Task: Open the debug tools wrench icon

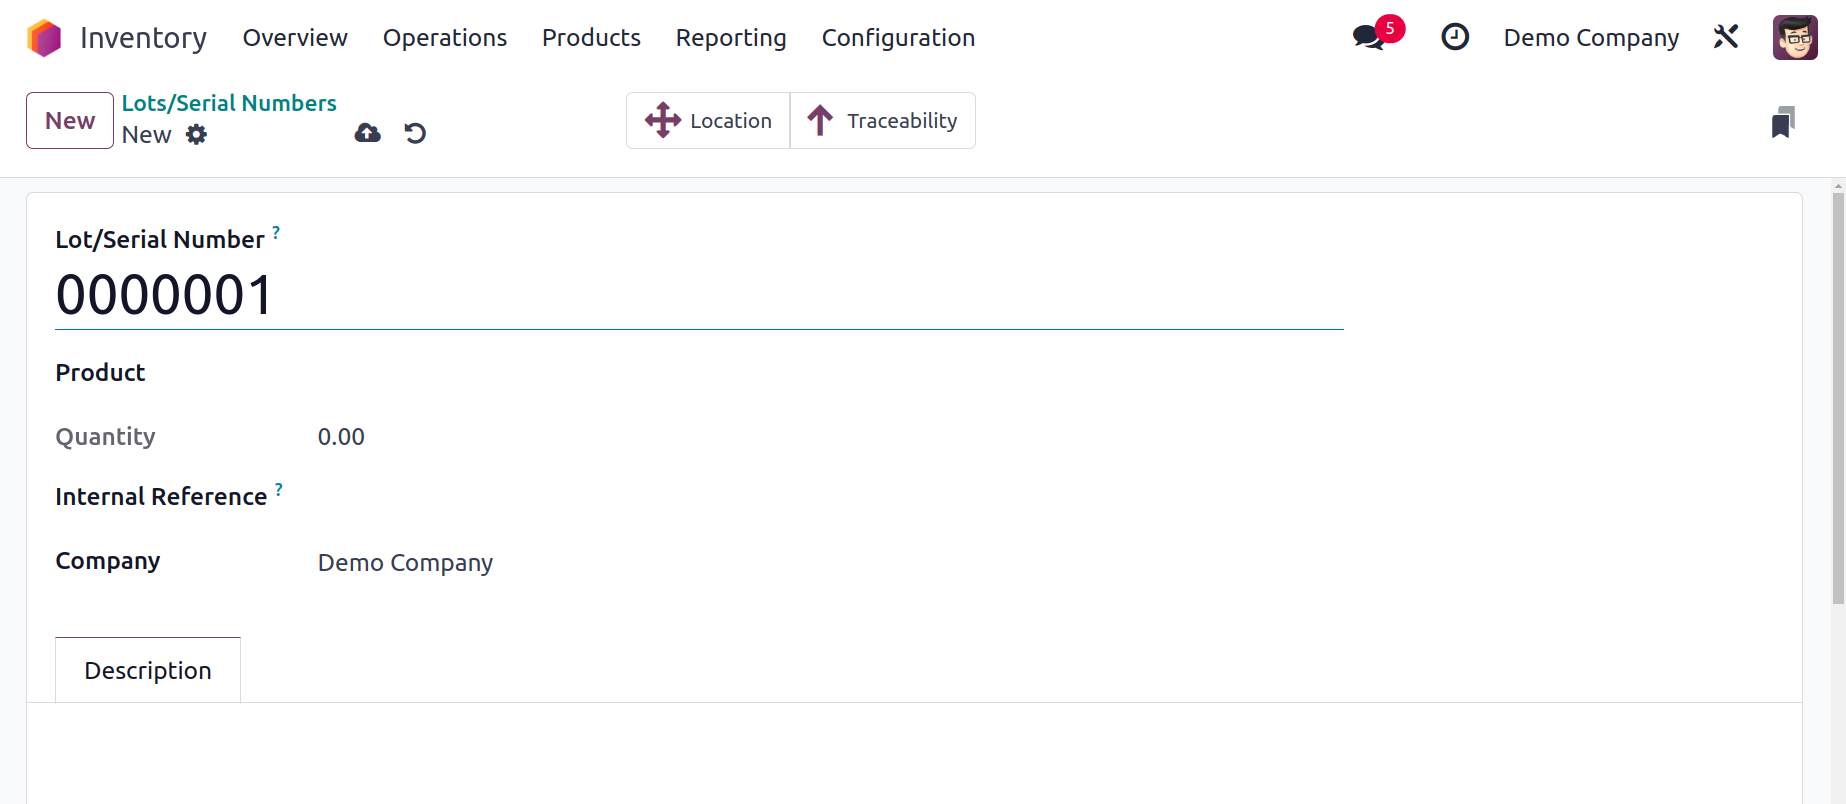Action: click(x=1726, y=37)
